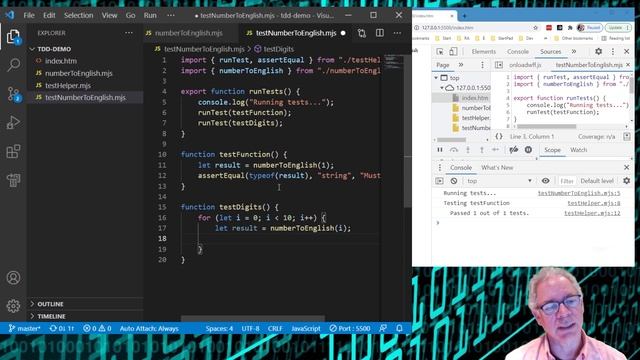Toggle pause on exceptions button

coord(528,150)
